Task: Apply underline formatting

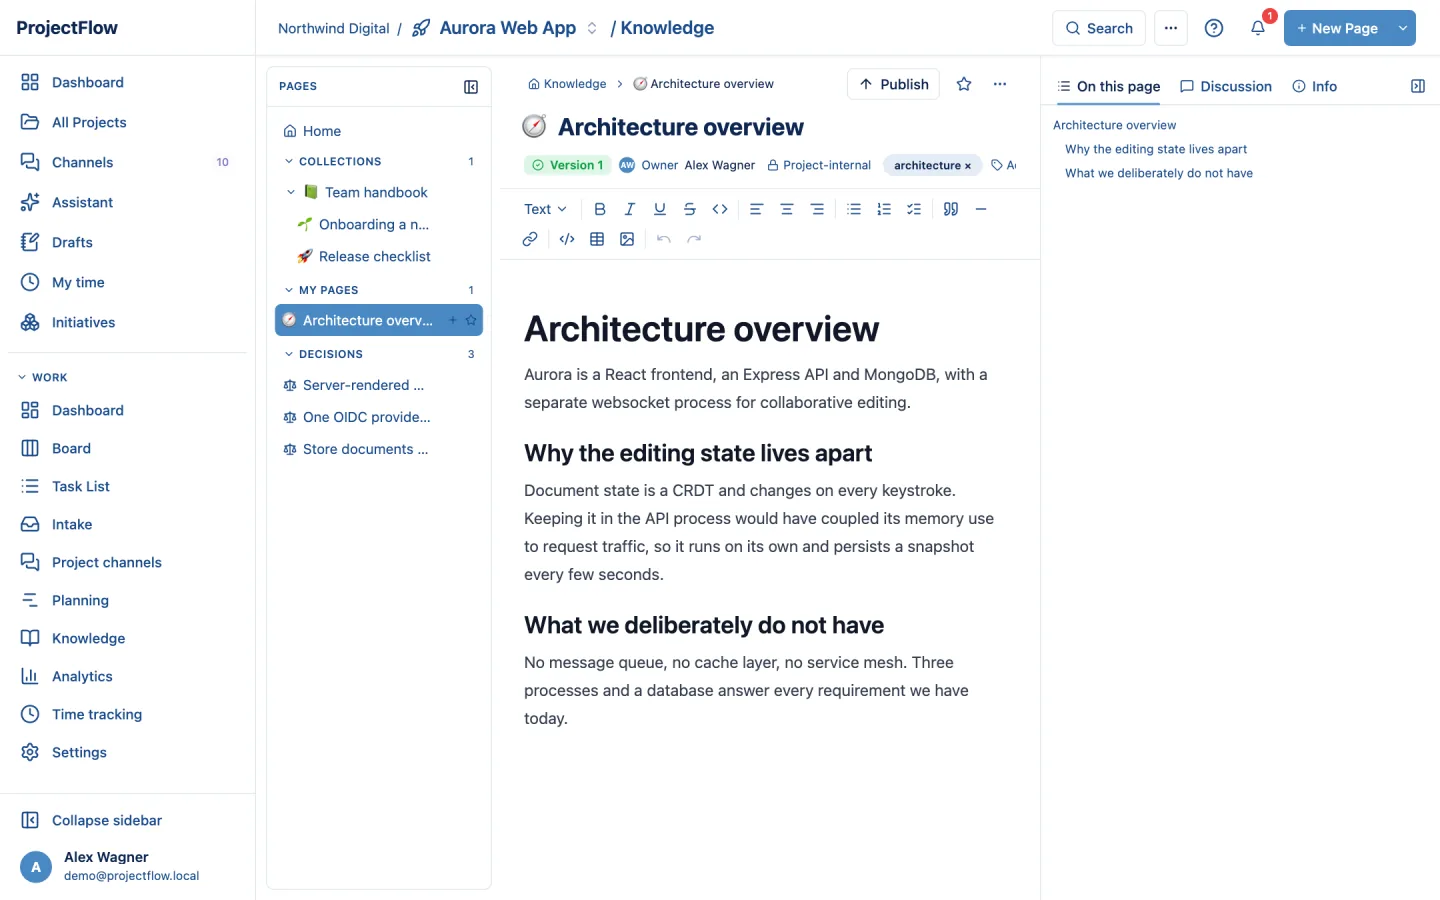Action: [660, 209]
